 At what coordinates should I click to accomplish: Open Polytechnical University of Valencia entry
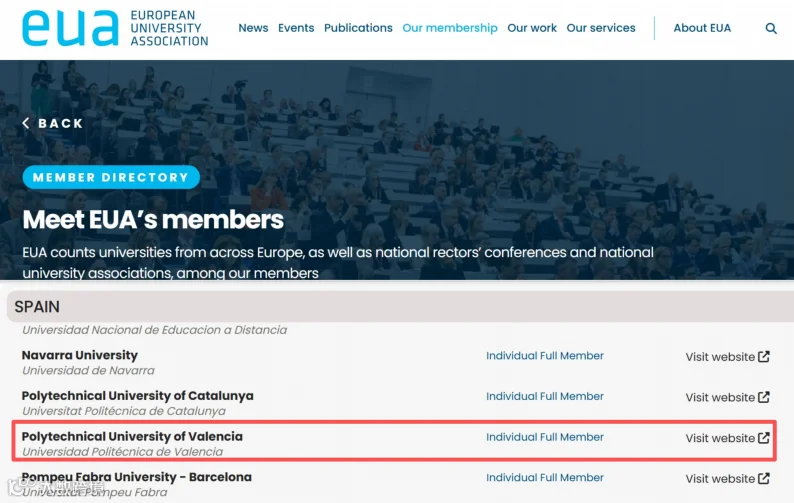pos(132,436)
